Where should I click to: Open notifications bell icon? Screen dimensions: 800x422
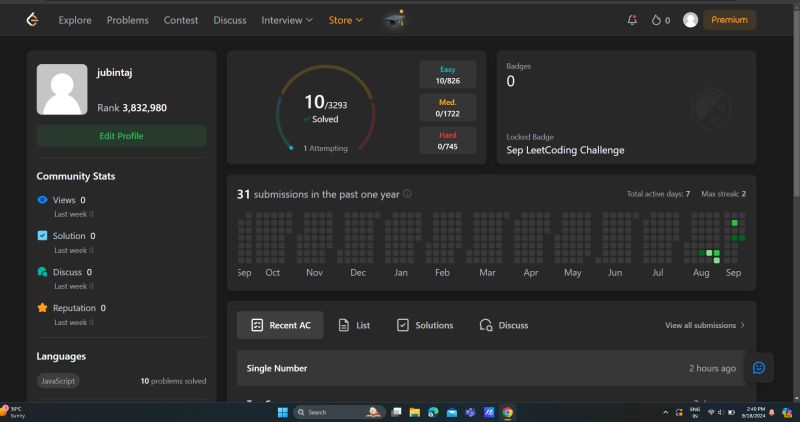pyautogui.click(x=632, y=20)
